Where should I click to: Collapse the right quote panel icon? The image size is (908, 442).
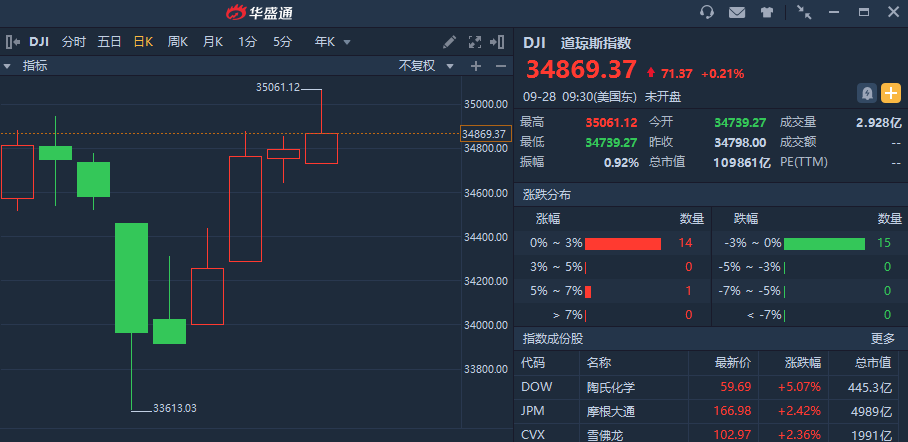click(497, 42)
